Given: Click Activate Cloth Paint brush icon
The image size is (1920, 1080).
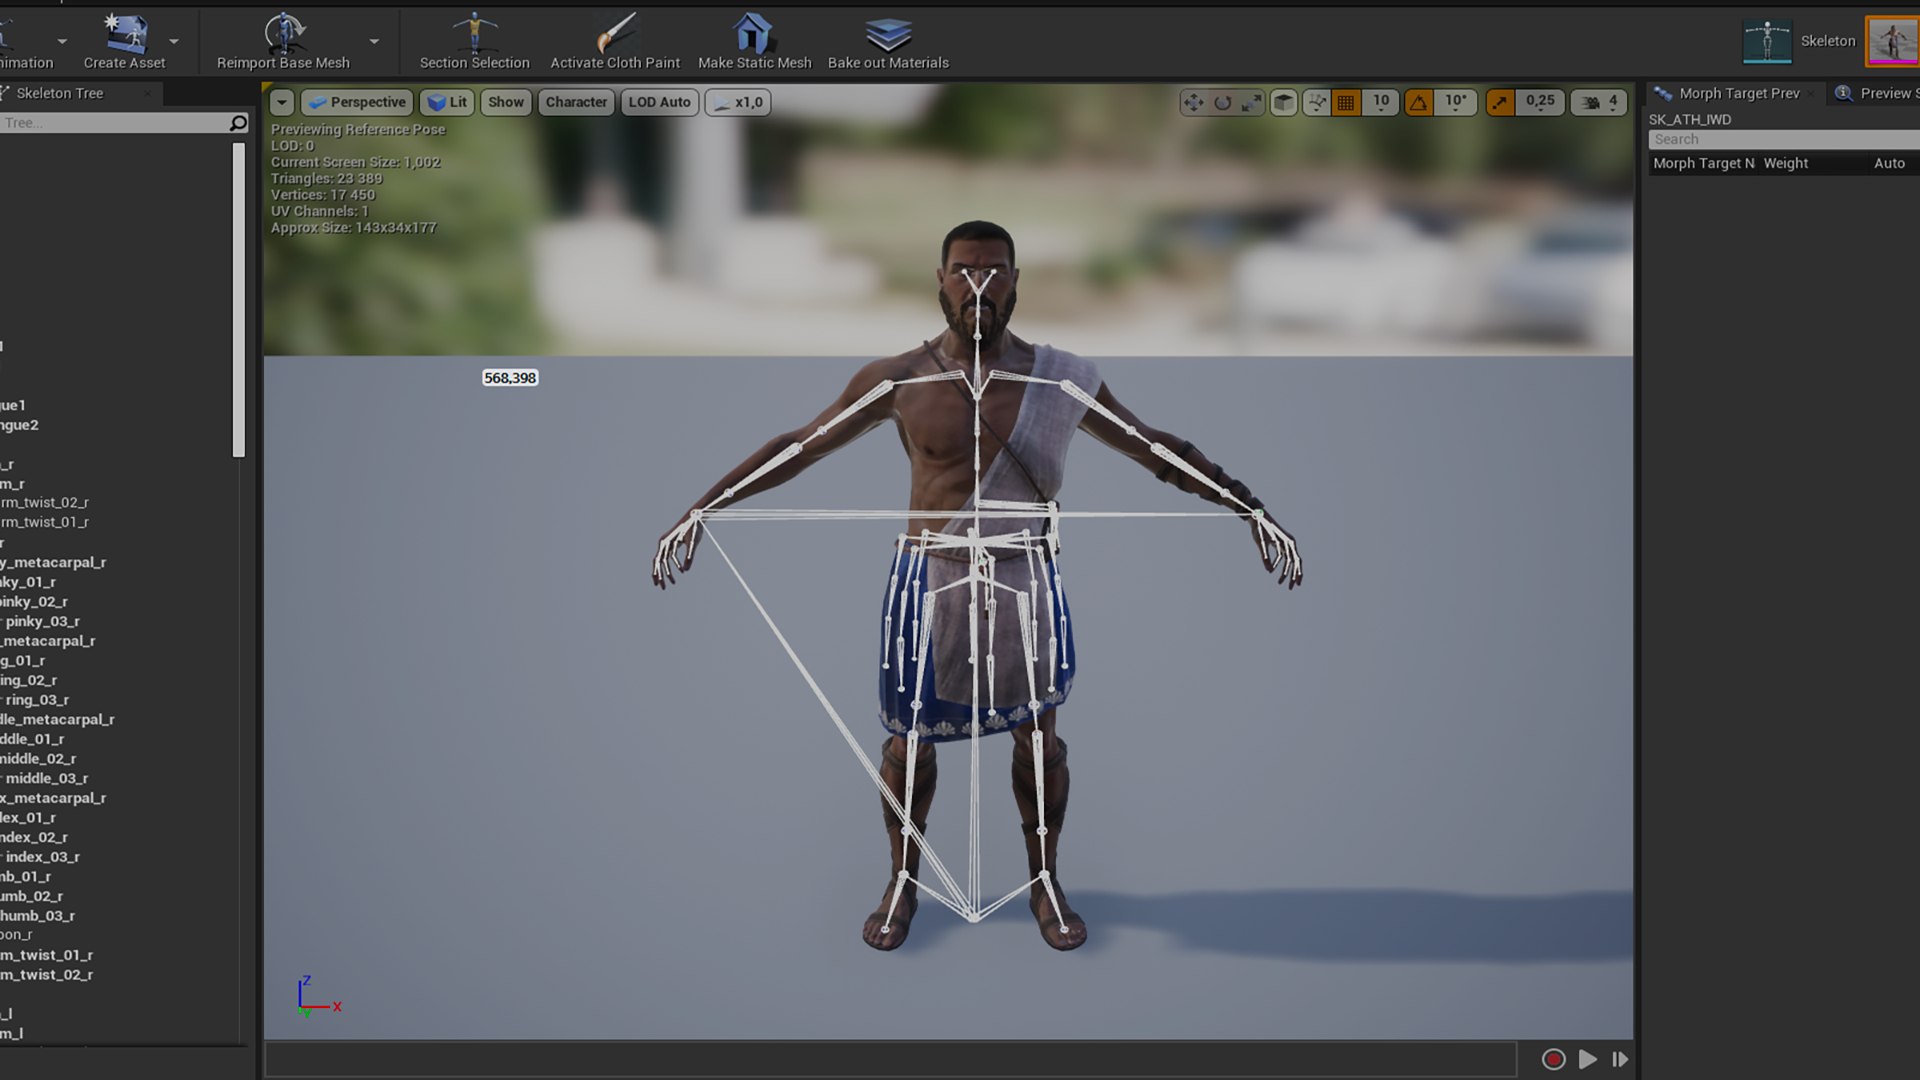Looking at the screenshot, I should (x=616, y=33).
